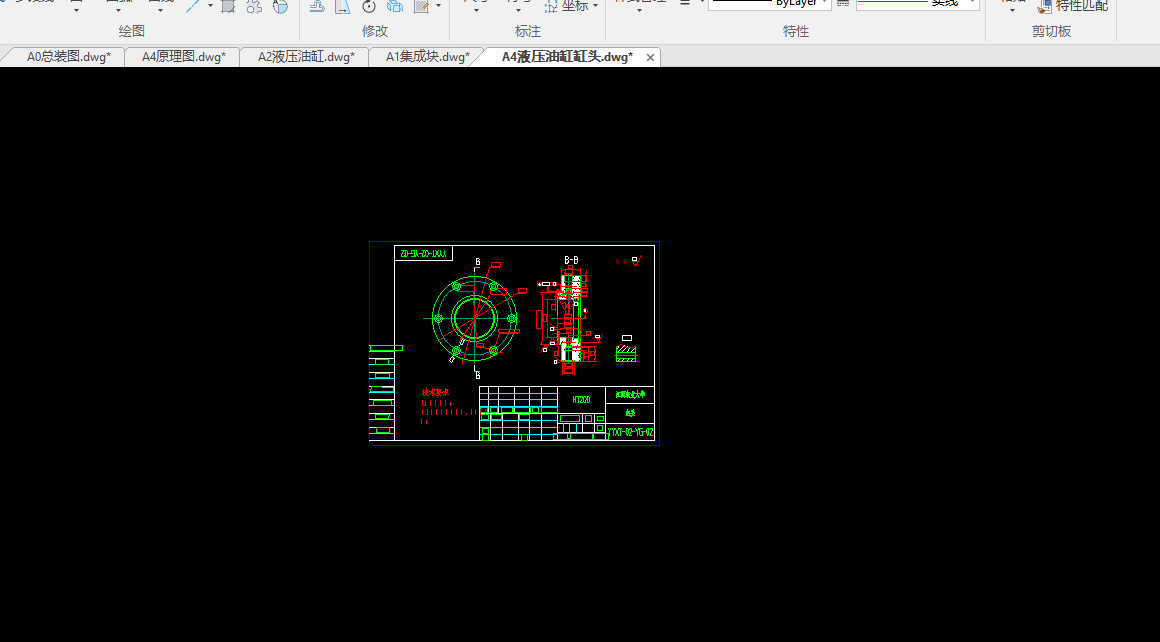Viewport: 1160px width, 642px height.
Task: Expand the 修改 panel title
Action: pyautogui.click(x=374, y=31)
